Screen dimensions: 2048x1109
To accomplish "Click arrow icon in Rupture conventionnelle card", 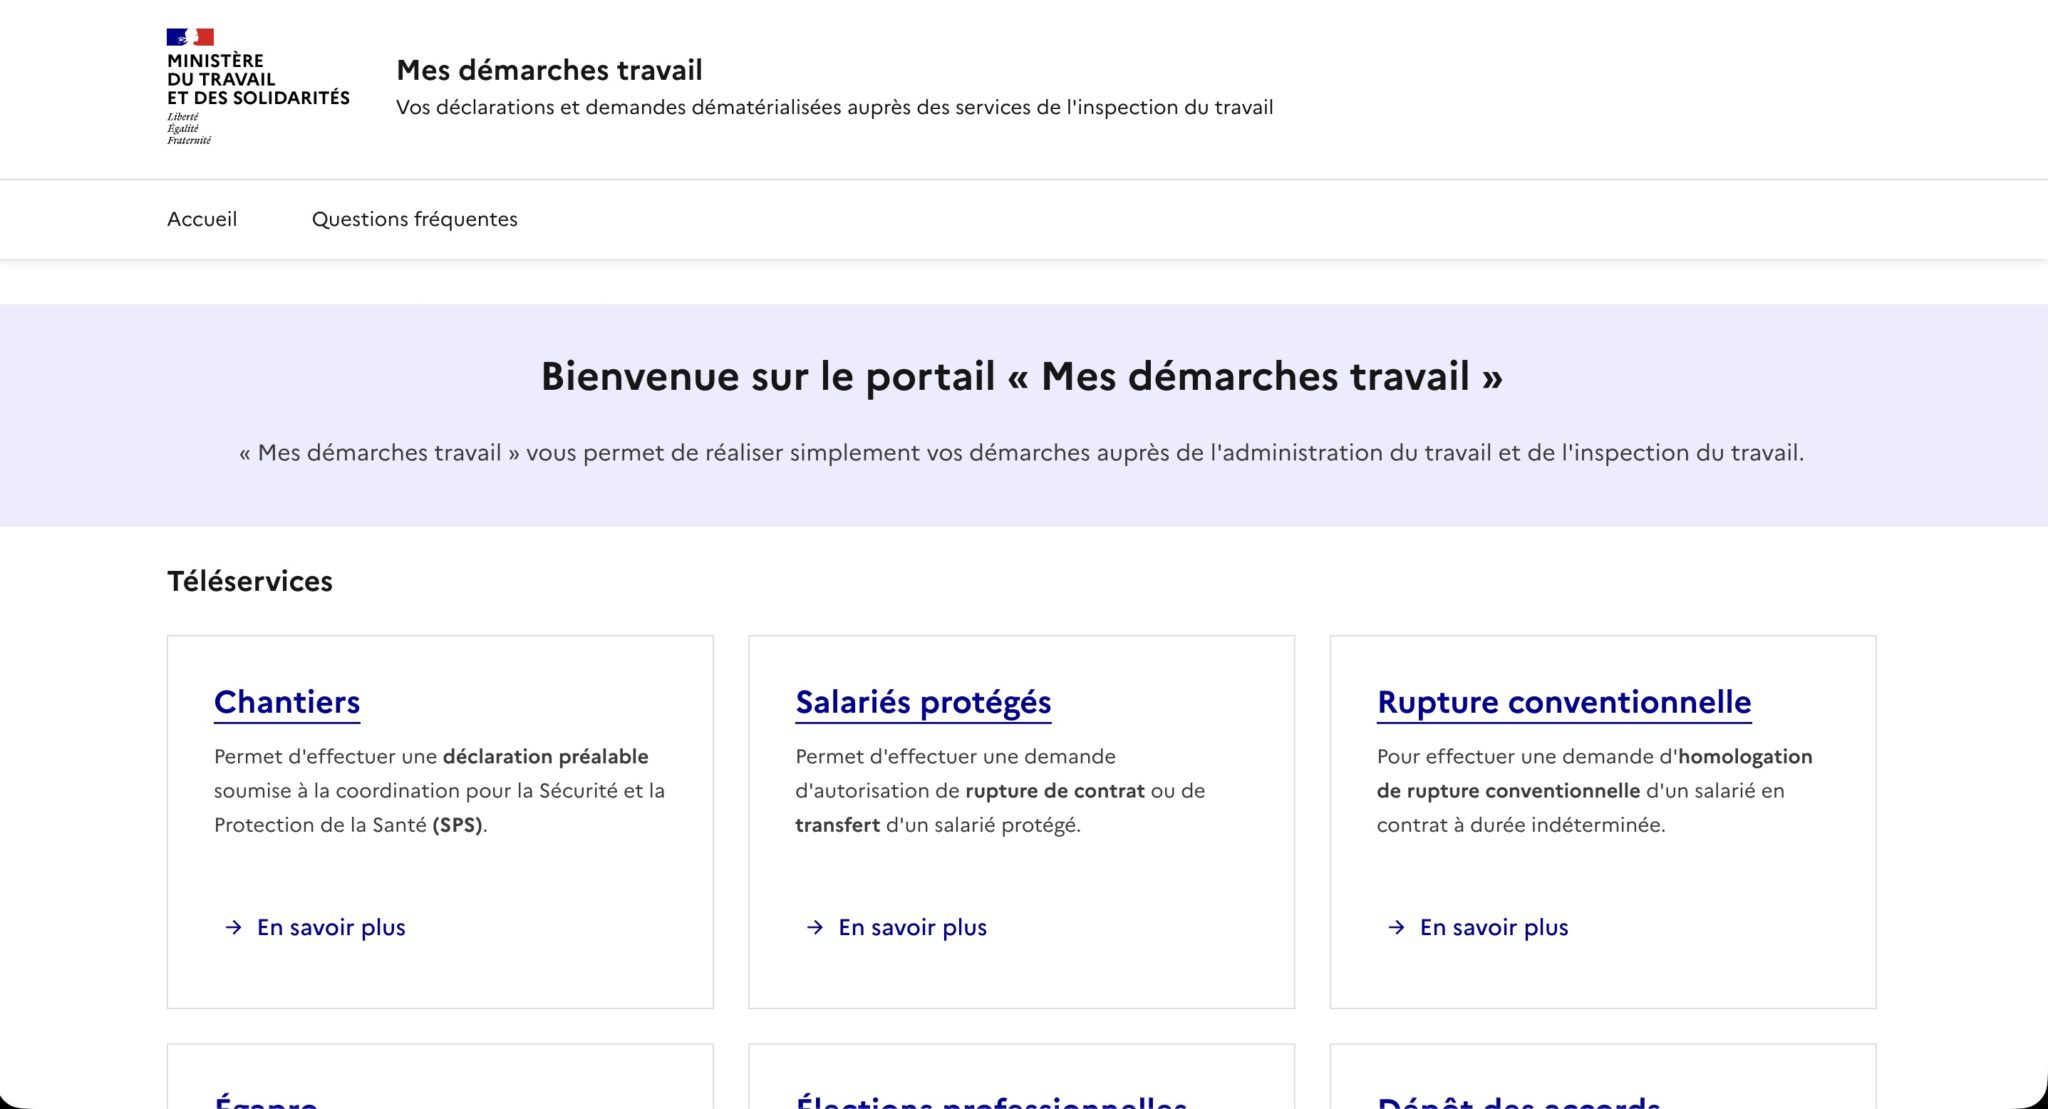I will click(x=1396, y=928).
